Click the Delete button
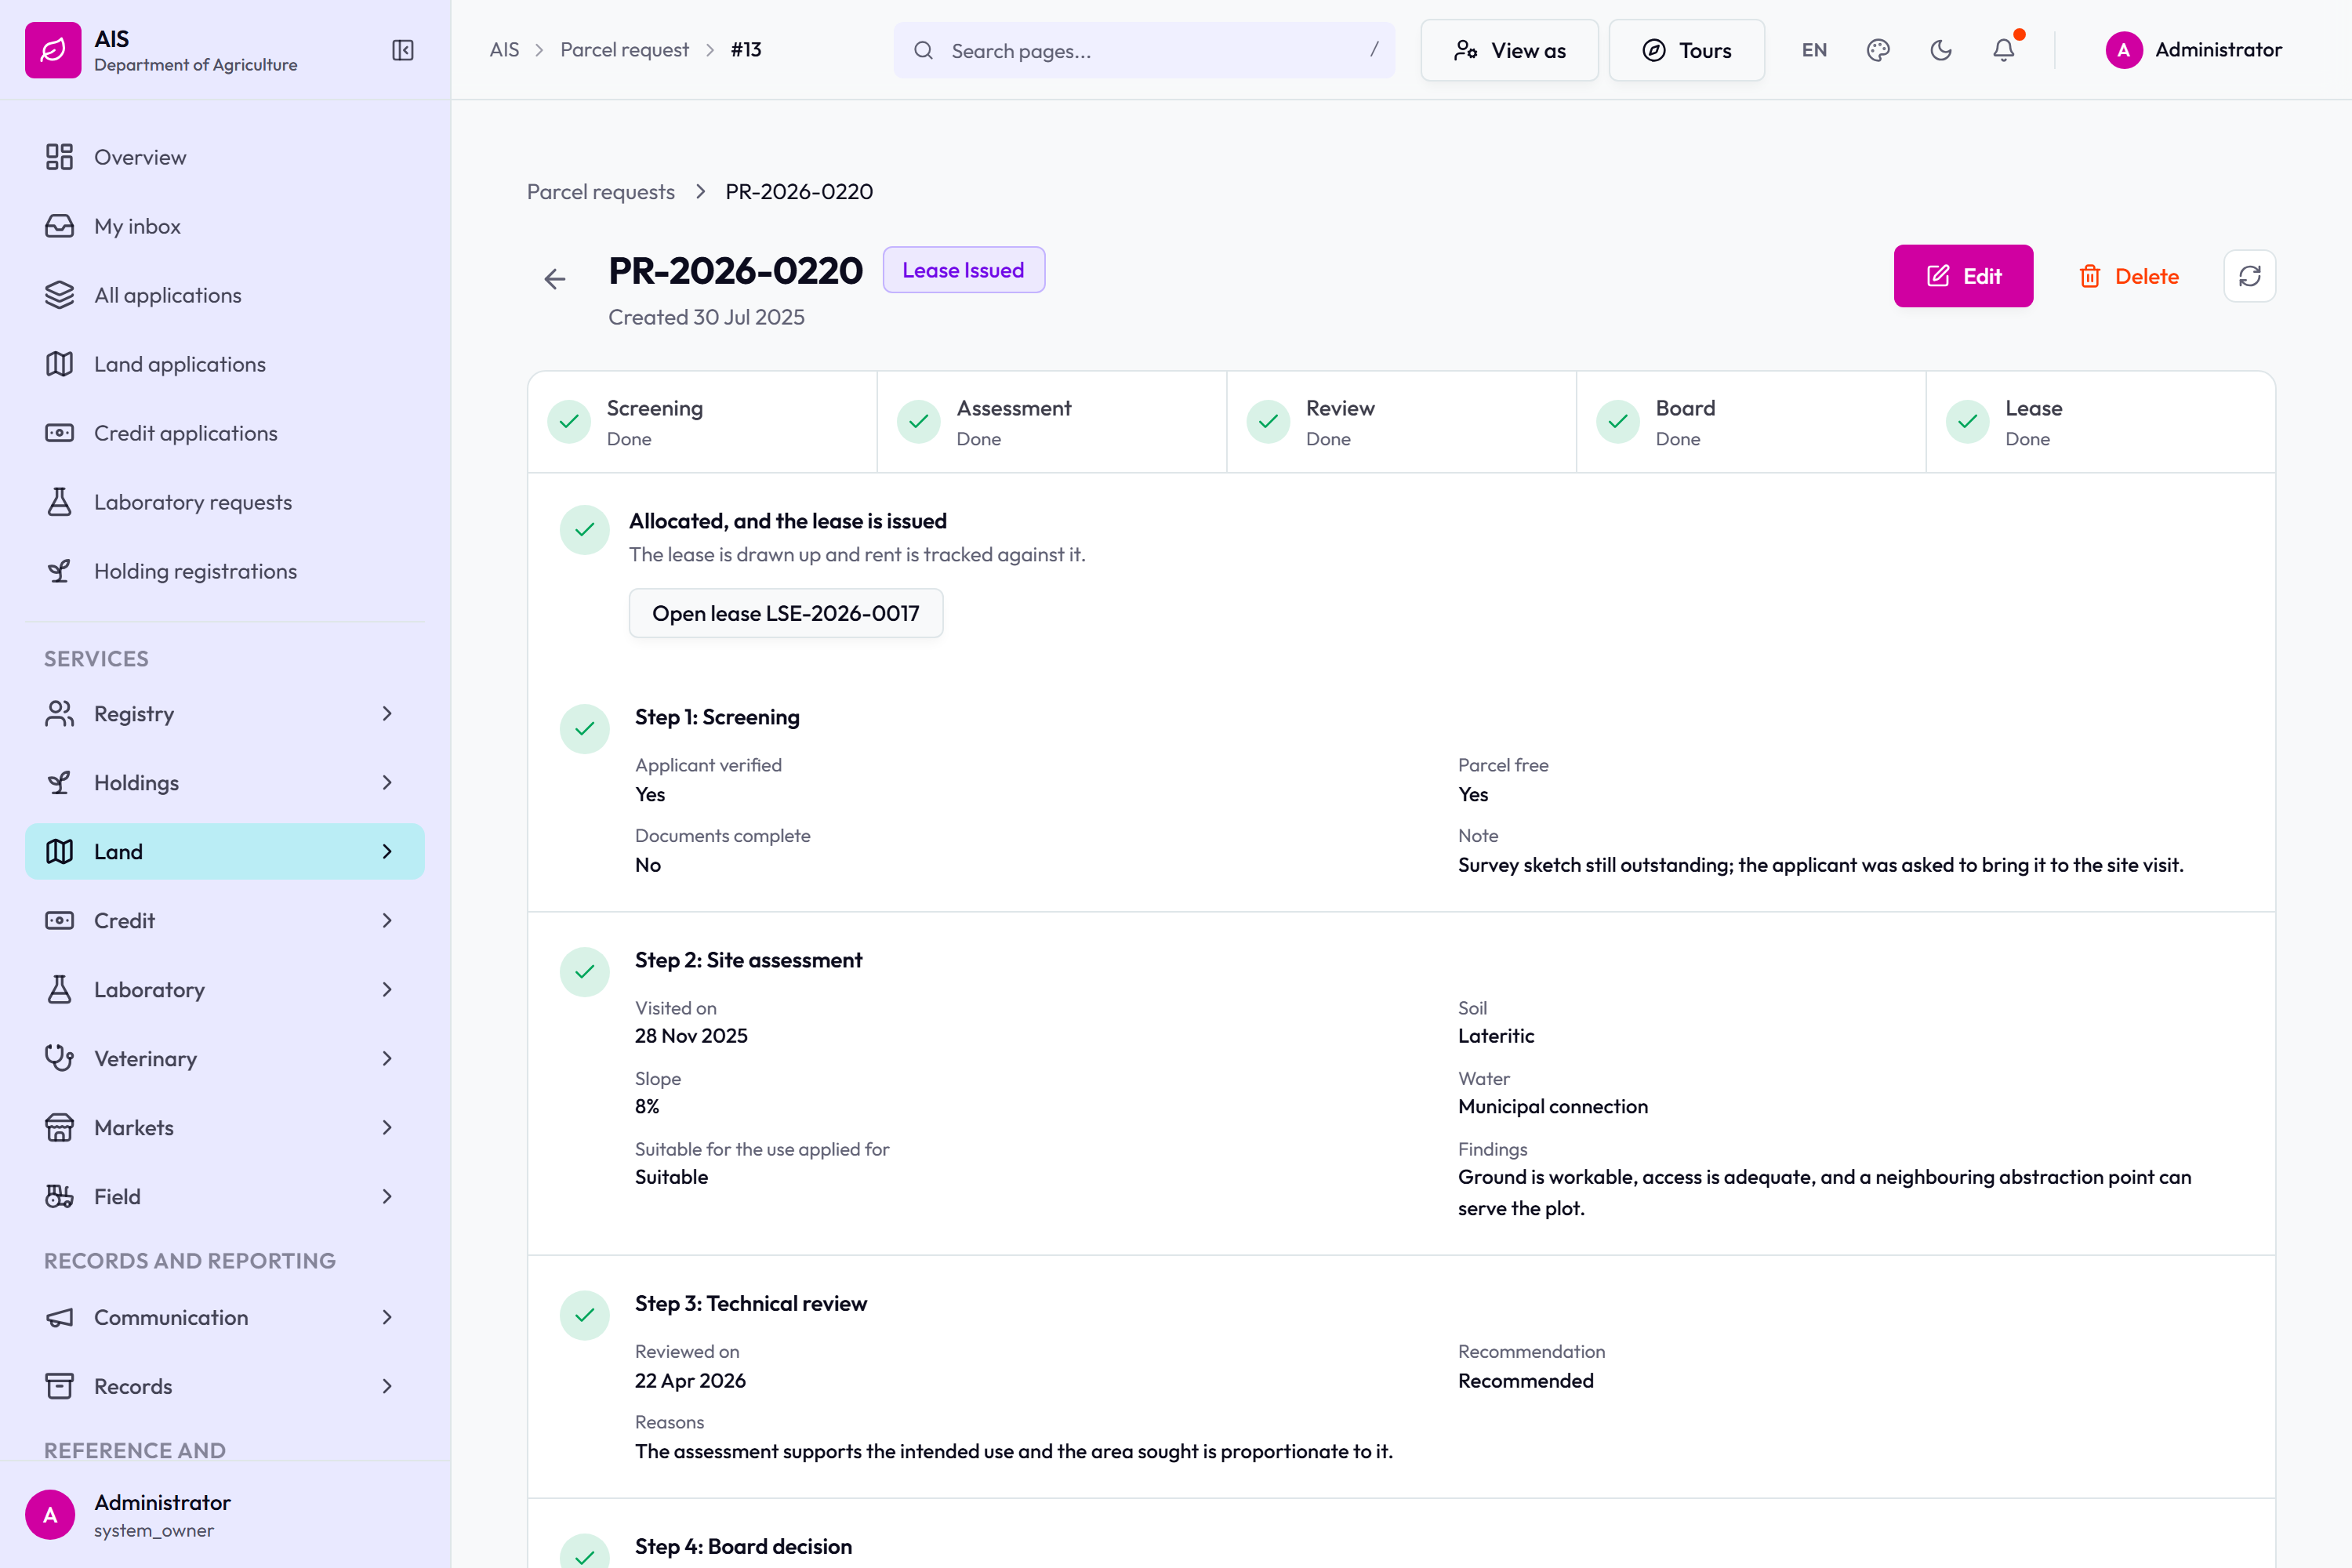Viewport: 2352px width, 1568px height. 2129,276
